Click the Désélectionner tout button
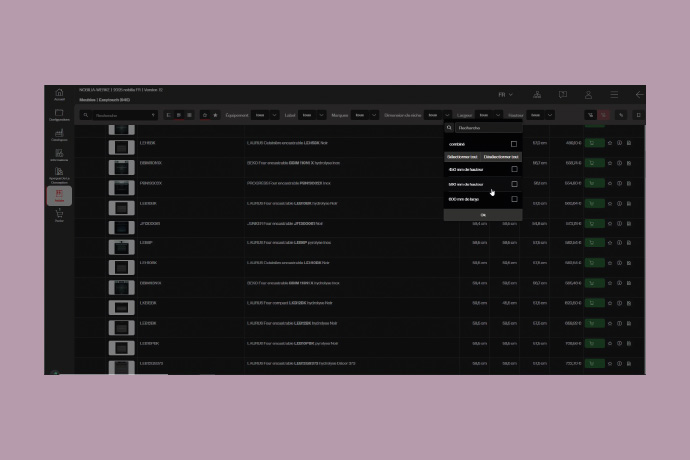Viewport: 690px width, 460px height. [501, 157]
